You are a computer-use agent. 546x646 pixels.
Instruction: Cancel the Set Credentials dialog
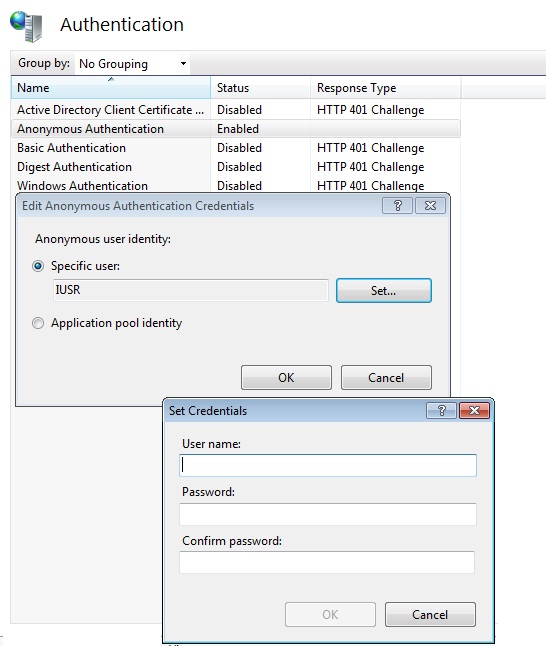tap(430, 615)
